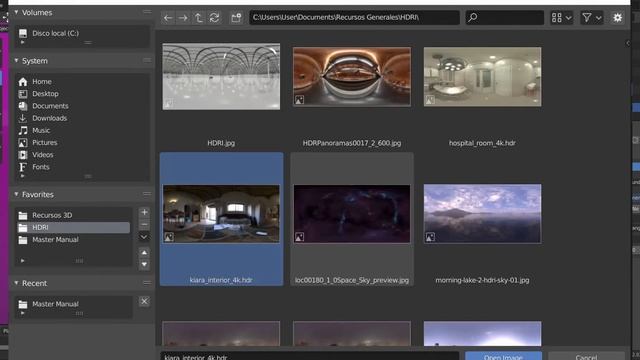Refresh the file list

[214, 18]
